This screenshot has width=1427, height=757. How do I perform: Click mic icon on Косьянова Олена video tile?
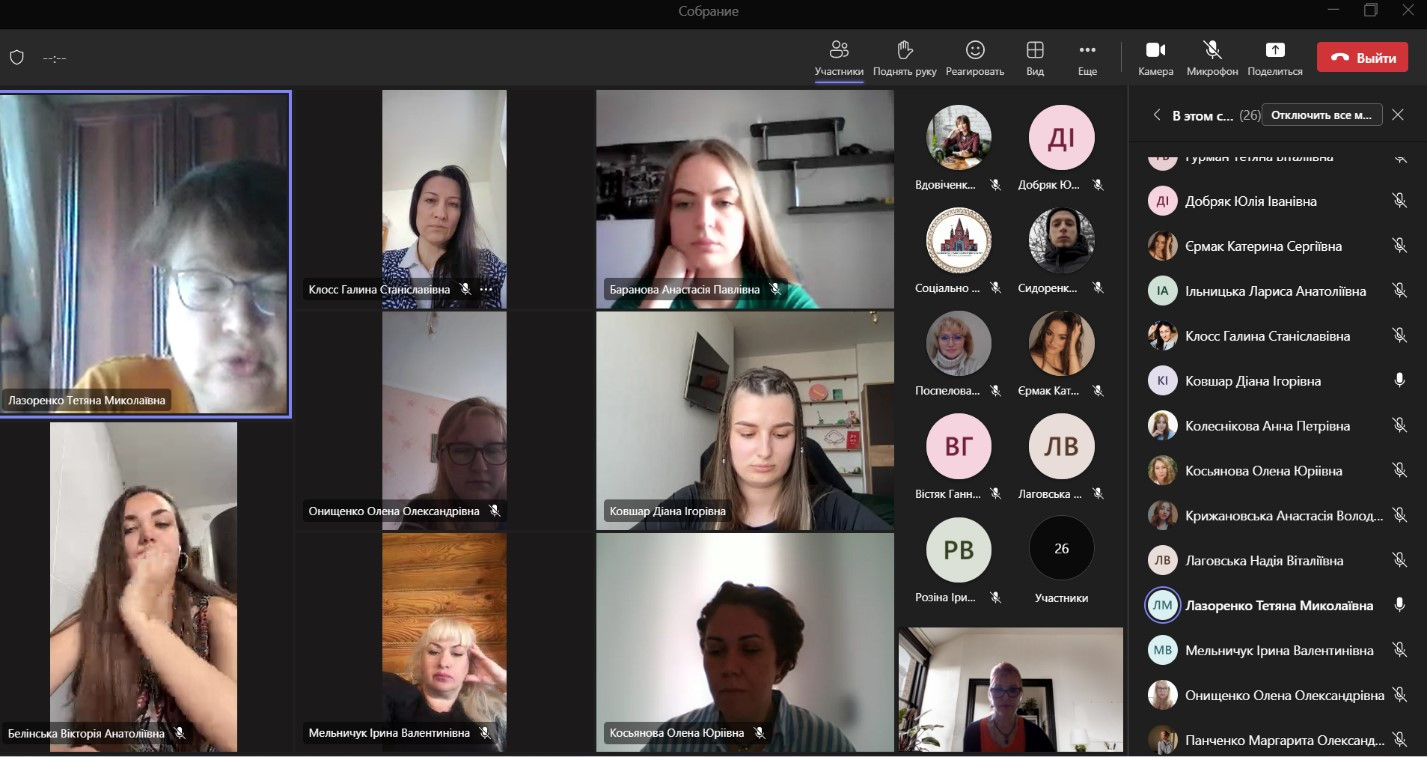[x=760, y=733]
